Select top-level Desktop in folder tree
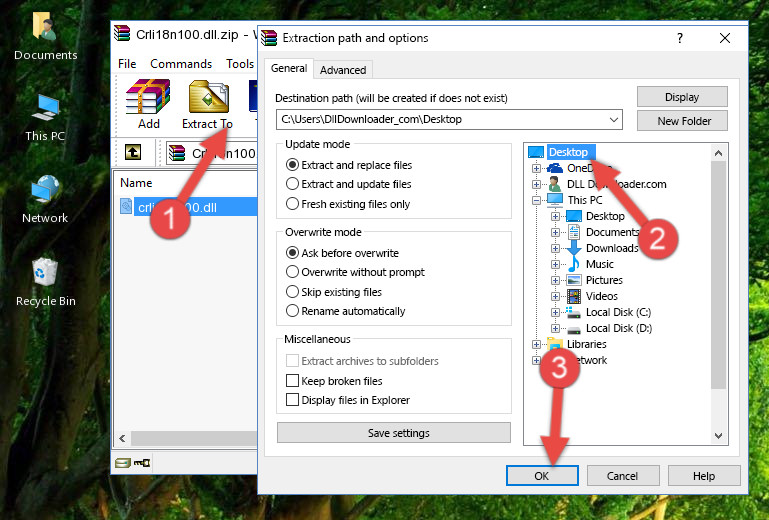769x520 pixels. click(562, 152)
